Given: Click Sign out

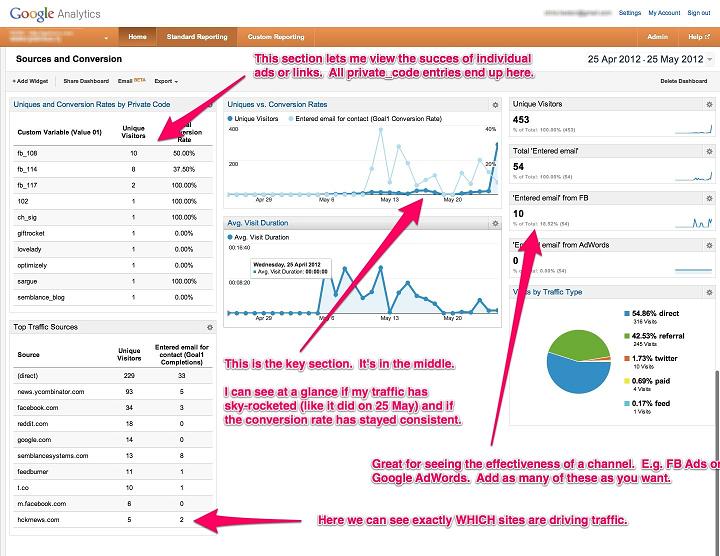Looking at the screenshot, I should [698, 13].
